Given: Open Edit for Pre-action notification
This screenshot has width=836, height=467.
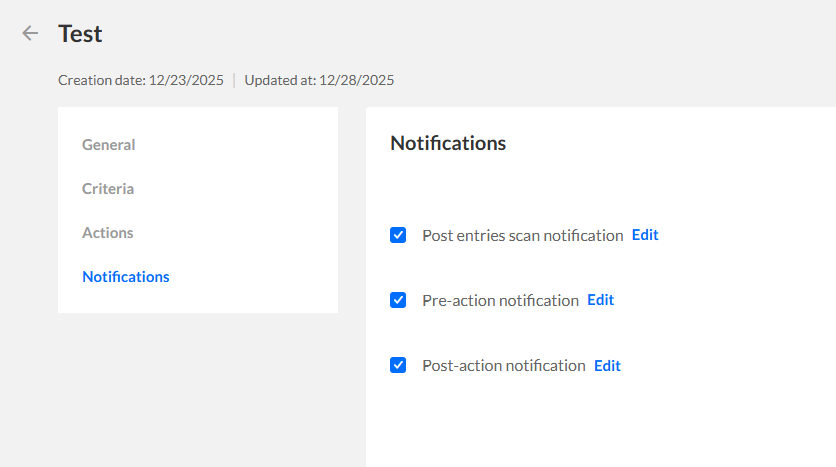Looking at the screenshot, I should 600,300.
